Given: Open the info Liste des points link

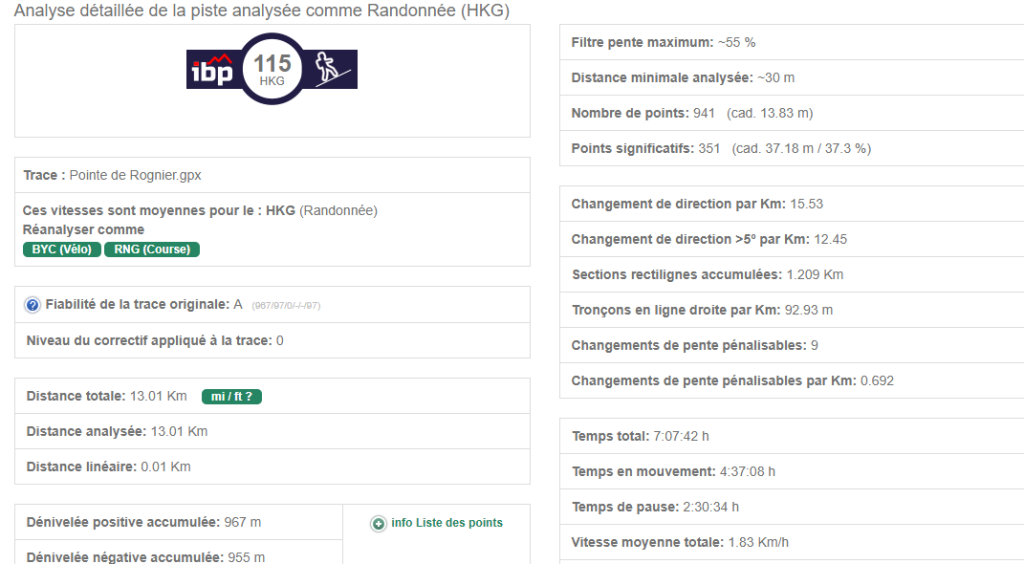Looking at the screenshot, I should coord(447,523).
